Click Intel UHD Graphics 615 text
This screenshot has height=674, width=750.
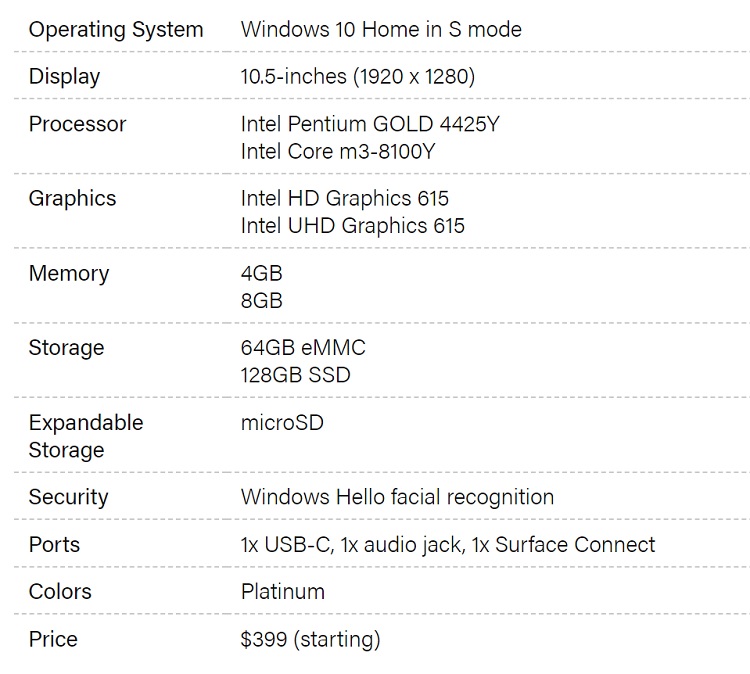click(353, 226)
